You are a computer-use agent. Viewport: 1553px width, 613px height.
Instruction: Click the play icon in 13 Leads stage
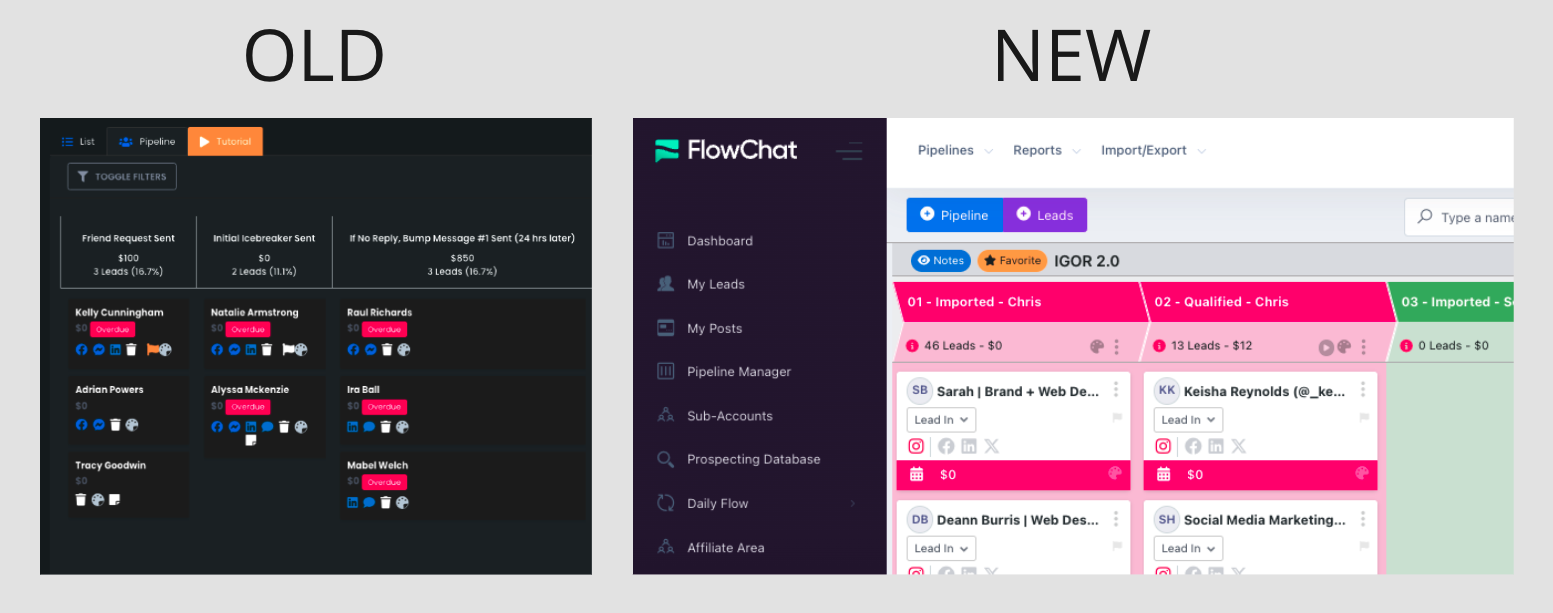point(1326,347)
